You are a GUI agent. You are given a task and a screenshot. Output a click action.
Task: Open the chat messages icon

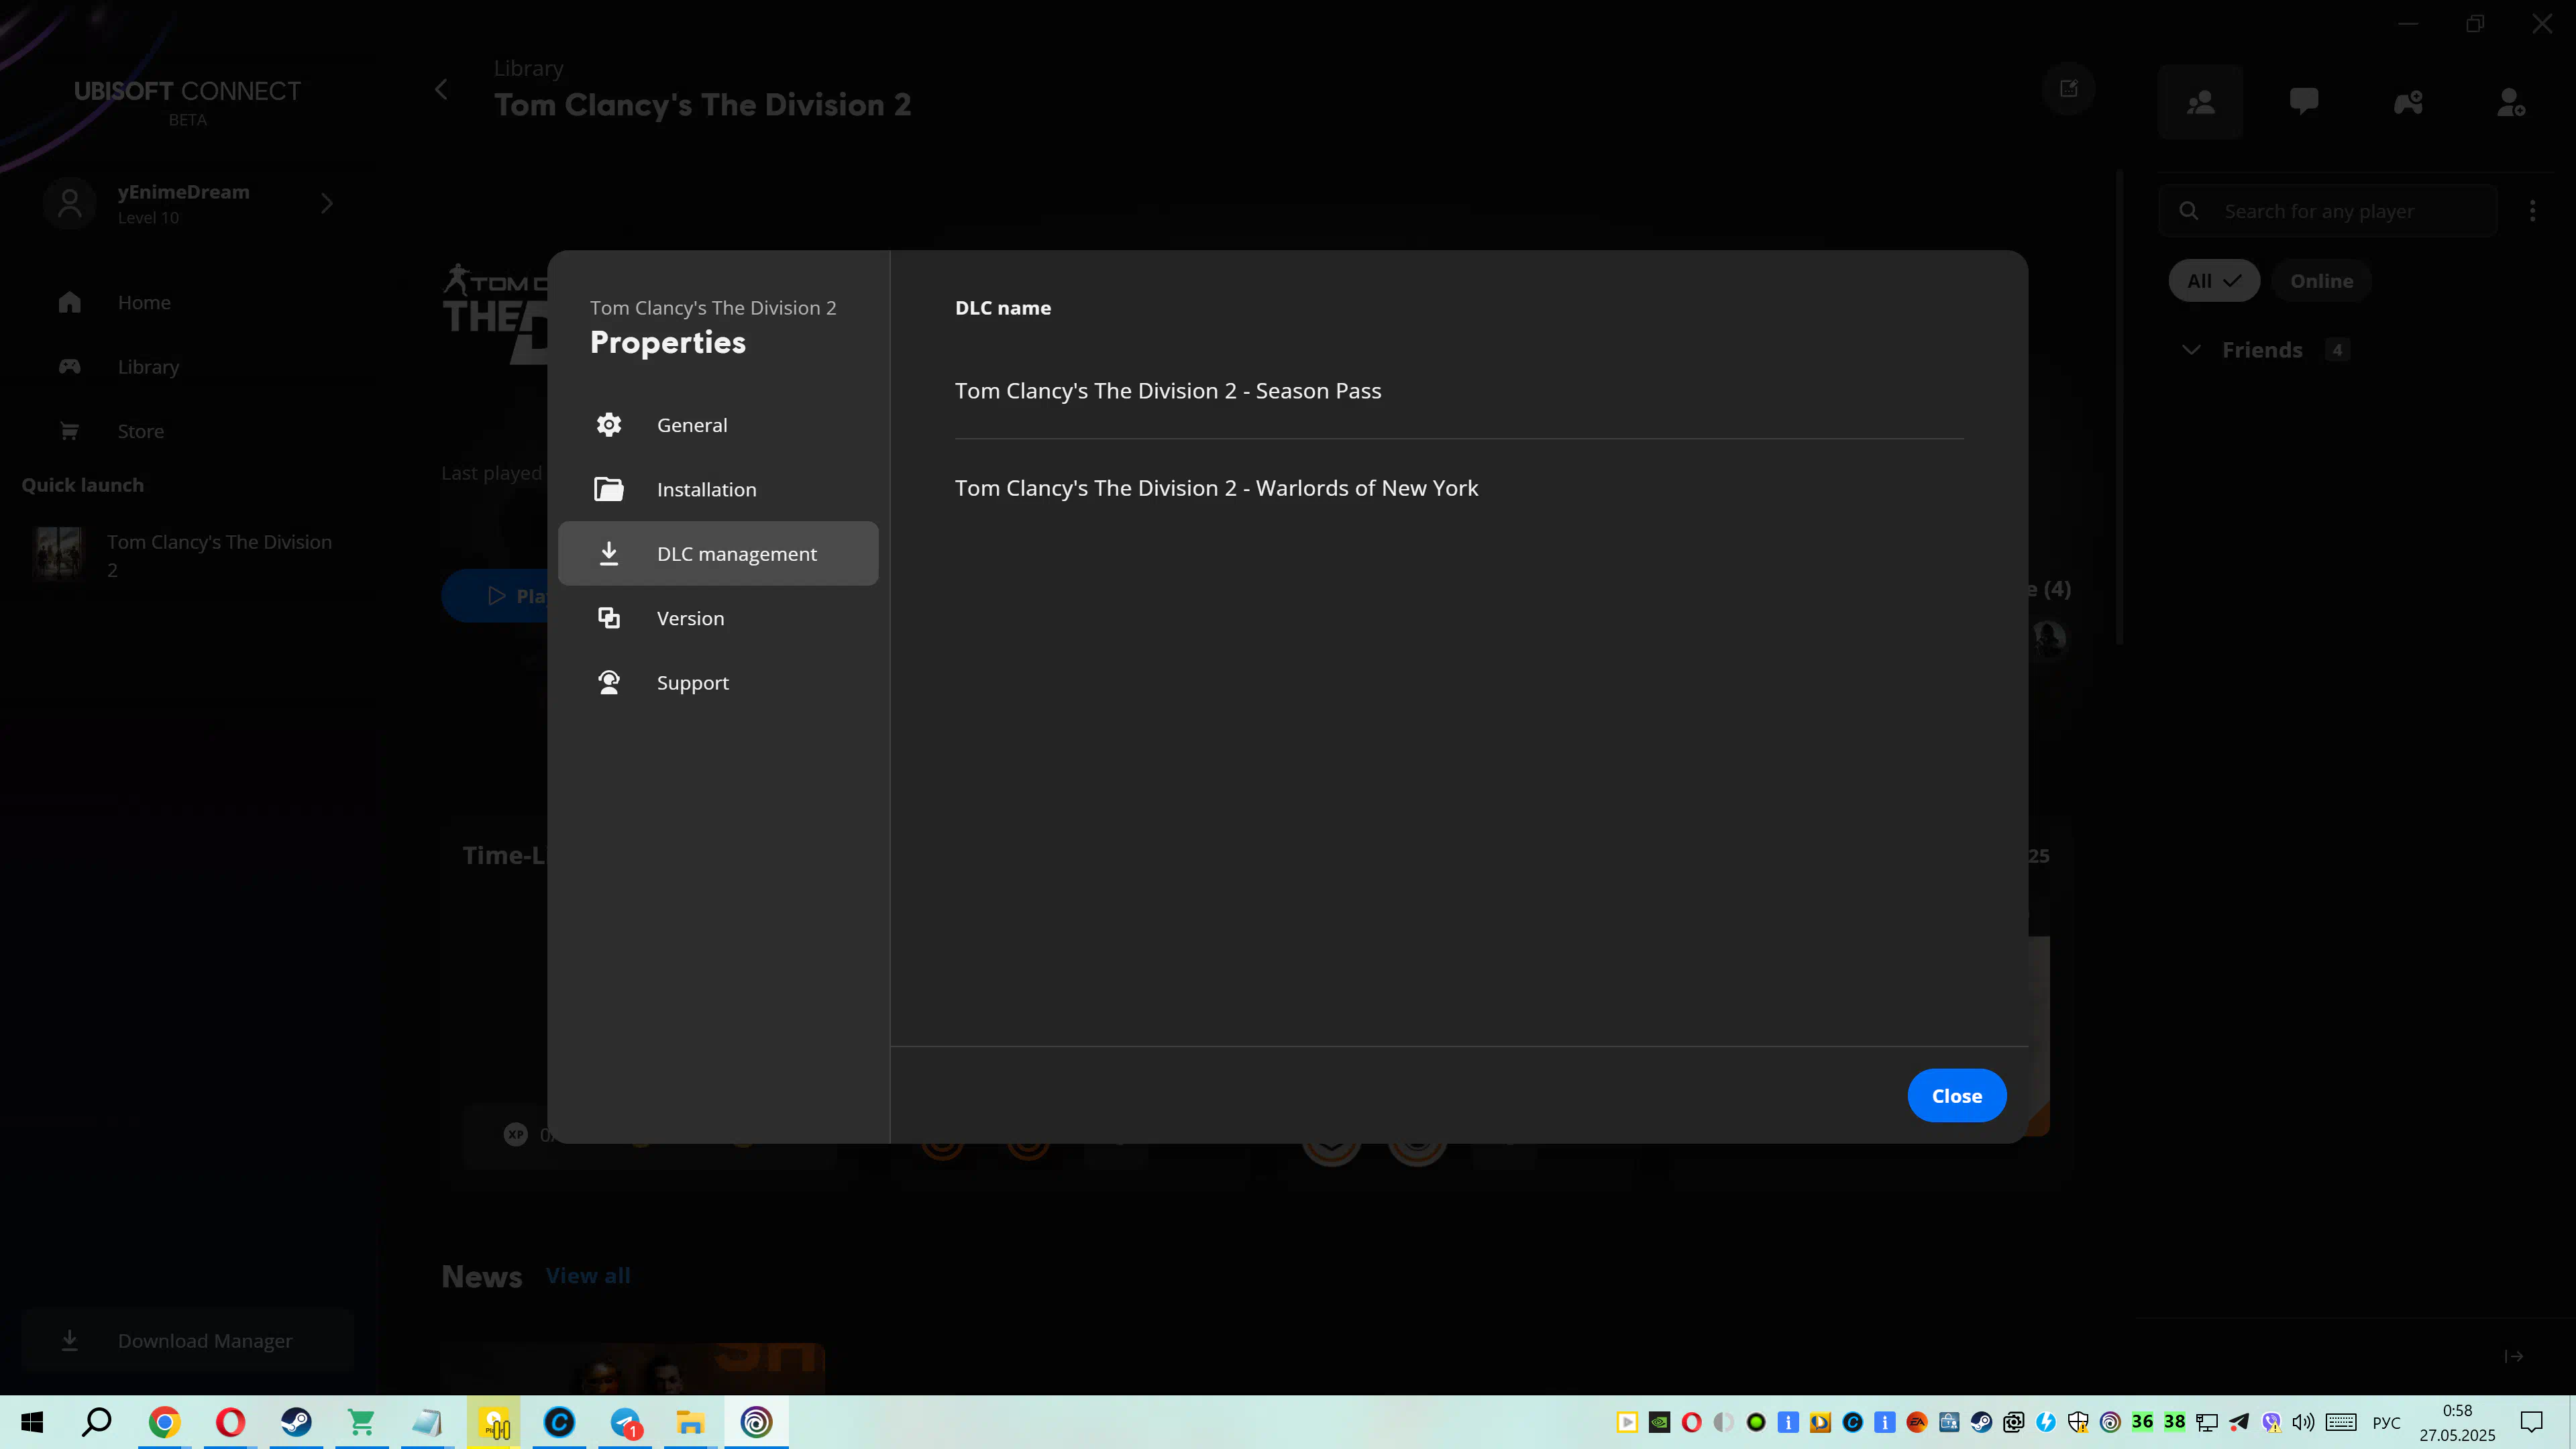pyautogui.click(x=2304, y=102)
